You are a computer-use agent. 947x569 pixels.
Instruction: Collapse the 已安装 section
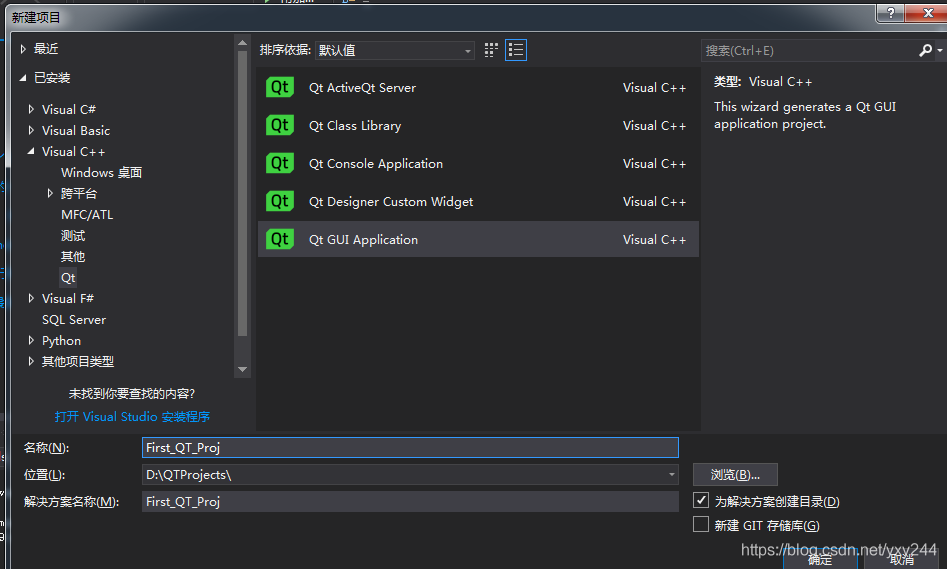(23, 78)
